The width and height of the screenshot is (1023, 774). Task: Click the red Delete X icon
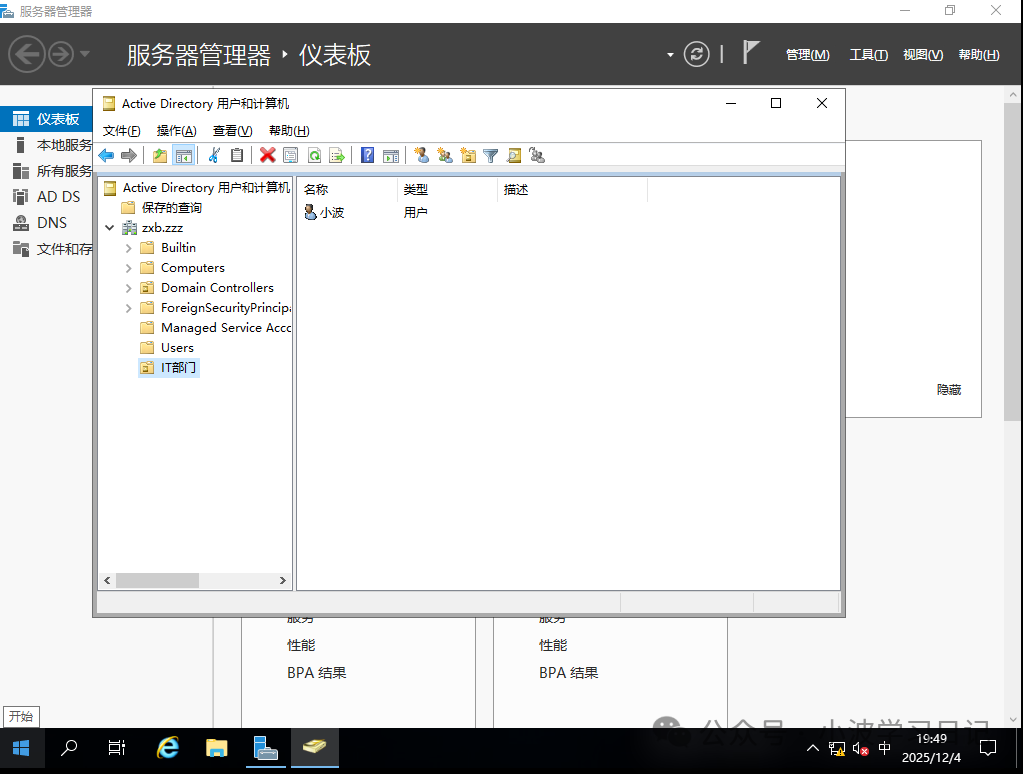click(267, 155)
